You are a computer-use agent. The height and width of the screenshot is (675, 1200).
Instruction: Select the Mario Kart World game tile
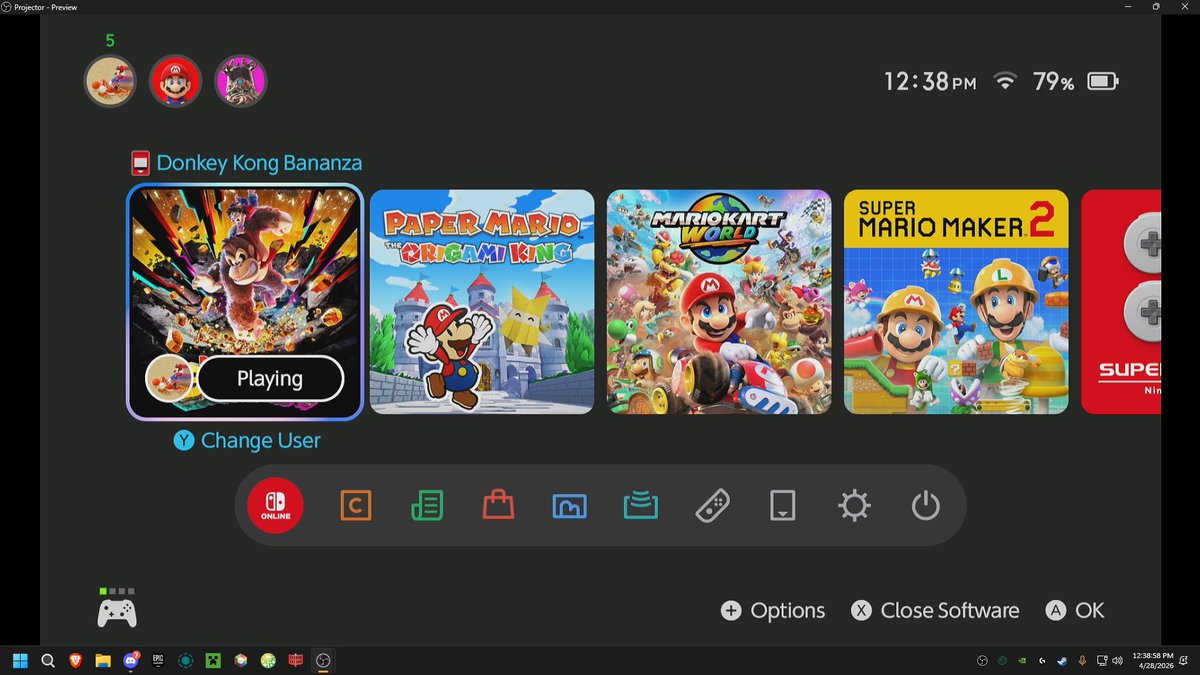[x=719, y=302]
